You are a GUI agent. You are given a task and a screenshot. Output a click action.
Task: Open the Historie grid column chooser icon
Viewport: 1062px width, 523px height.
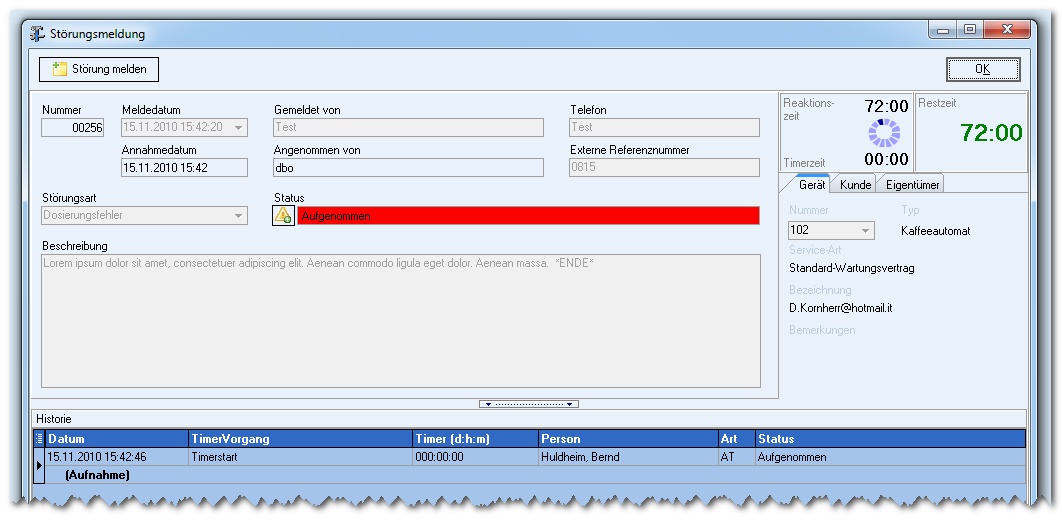tap(39, 439)
